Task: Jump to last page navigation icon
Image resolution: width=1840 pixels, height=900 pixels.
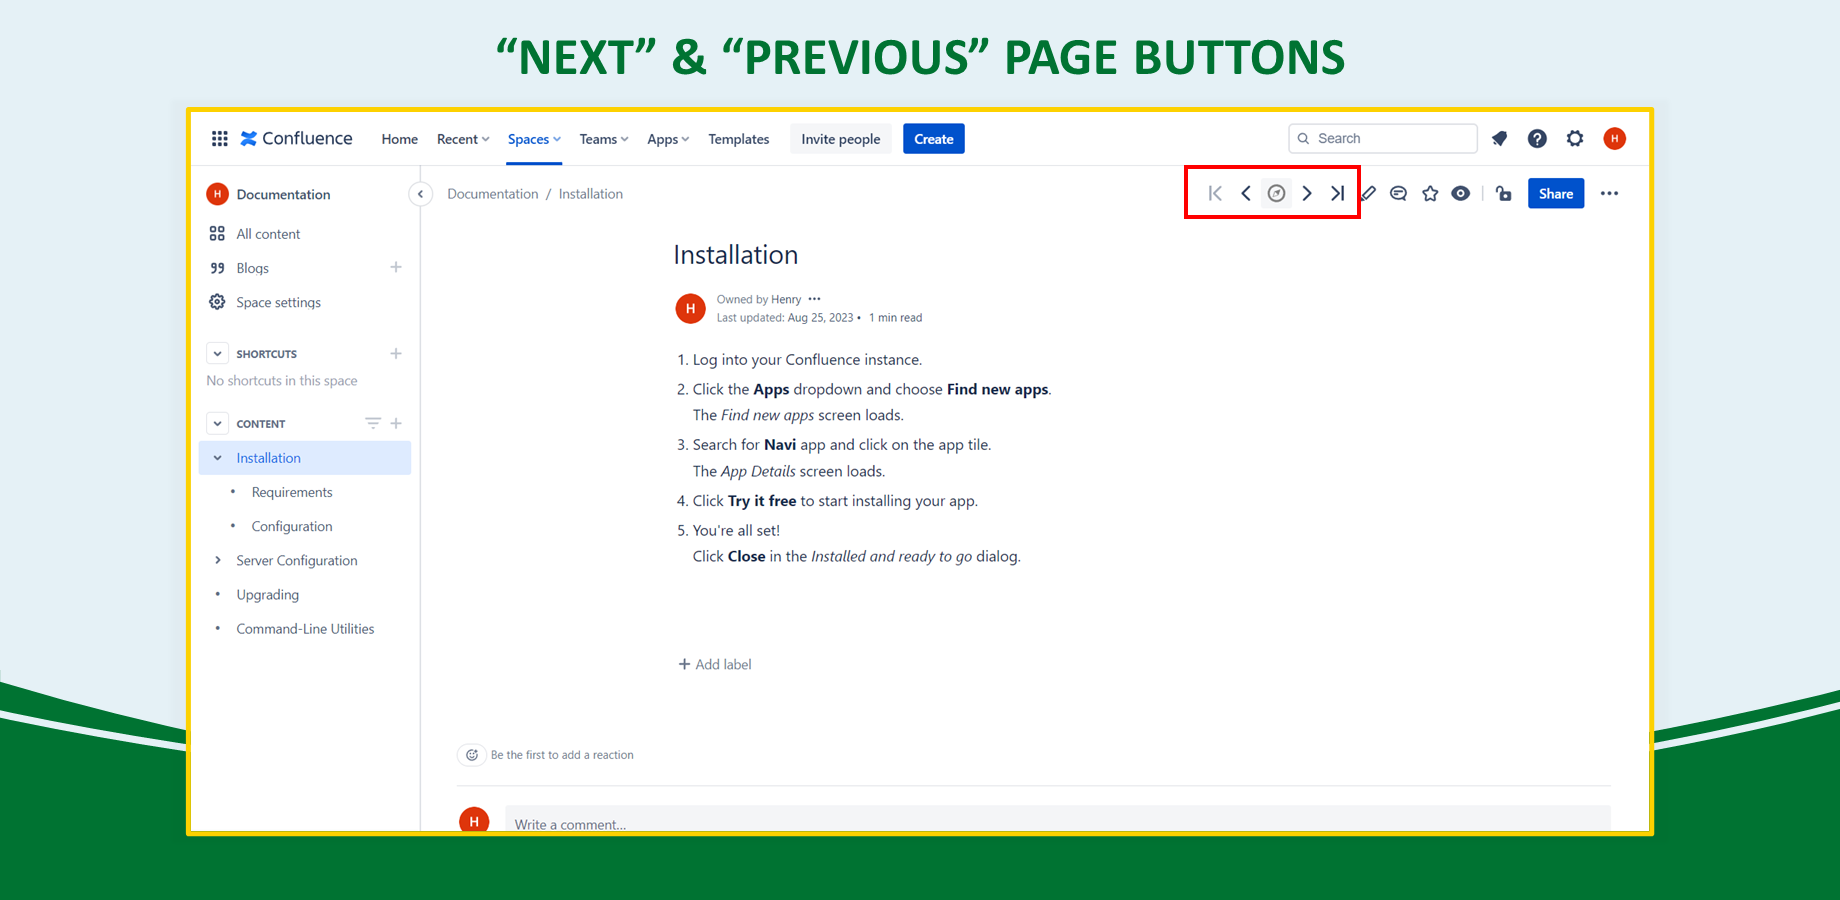Action: (1337, 193)
